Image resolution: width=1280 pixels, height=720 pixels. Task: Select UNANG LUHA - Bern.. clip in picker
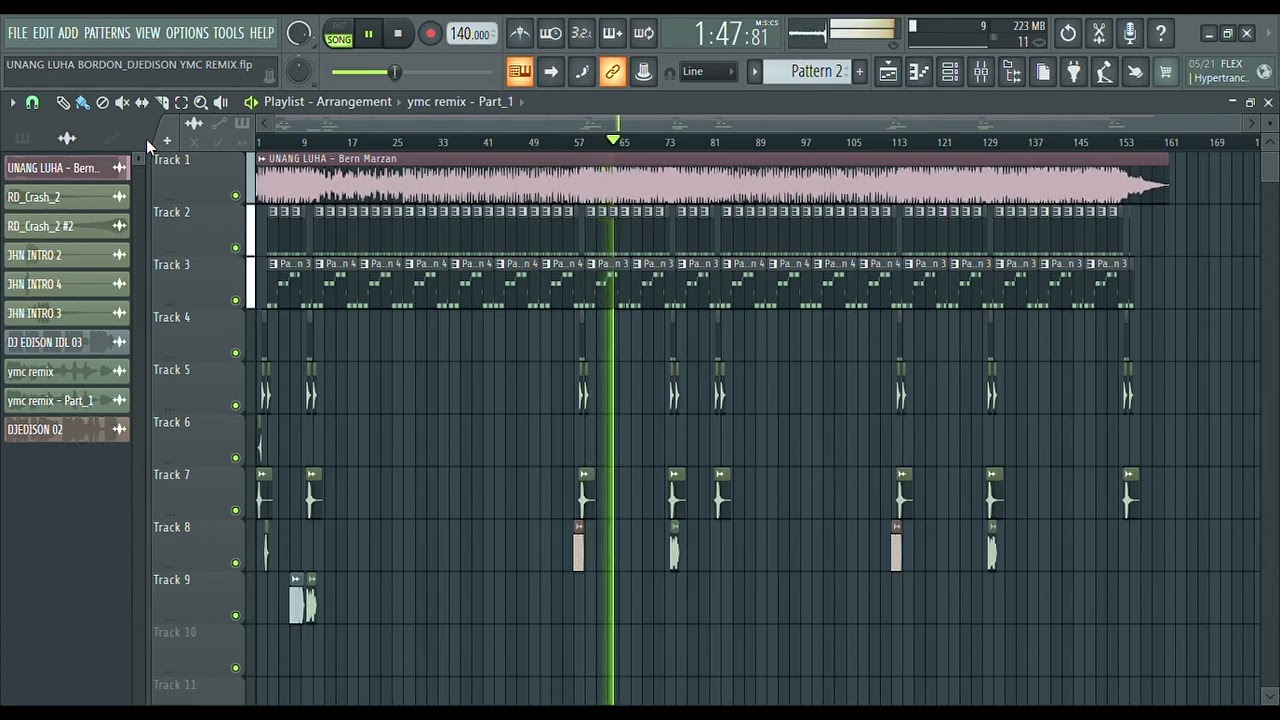[67, 168]
